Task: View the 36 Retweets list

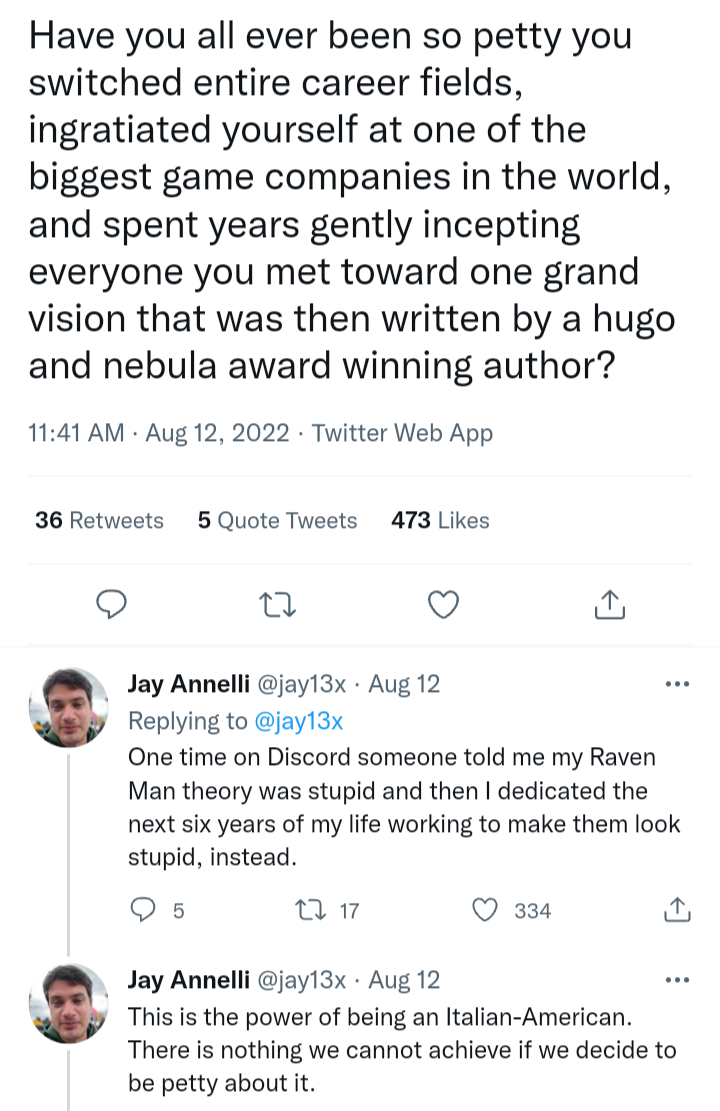Action: (x=99, y=520)
